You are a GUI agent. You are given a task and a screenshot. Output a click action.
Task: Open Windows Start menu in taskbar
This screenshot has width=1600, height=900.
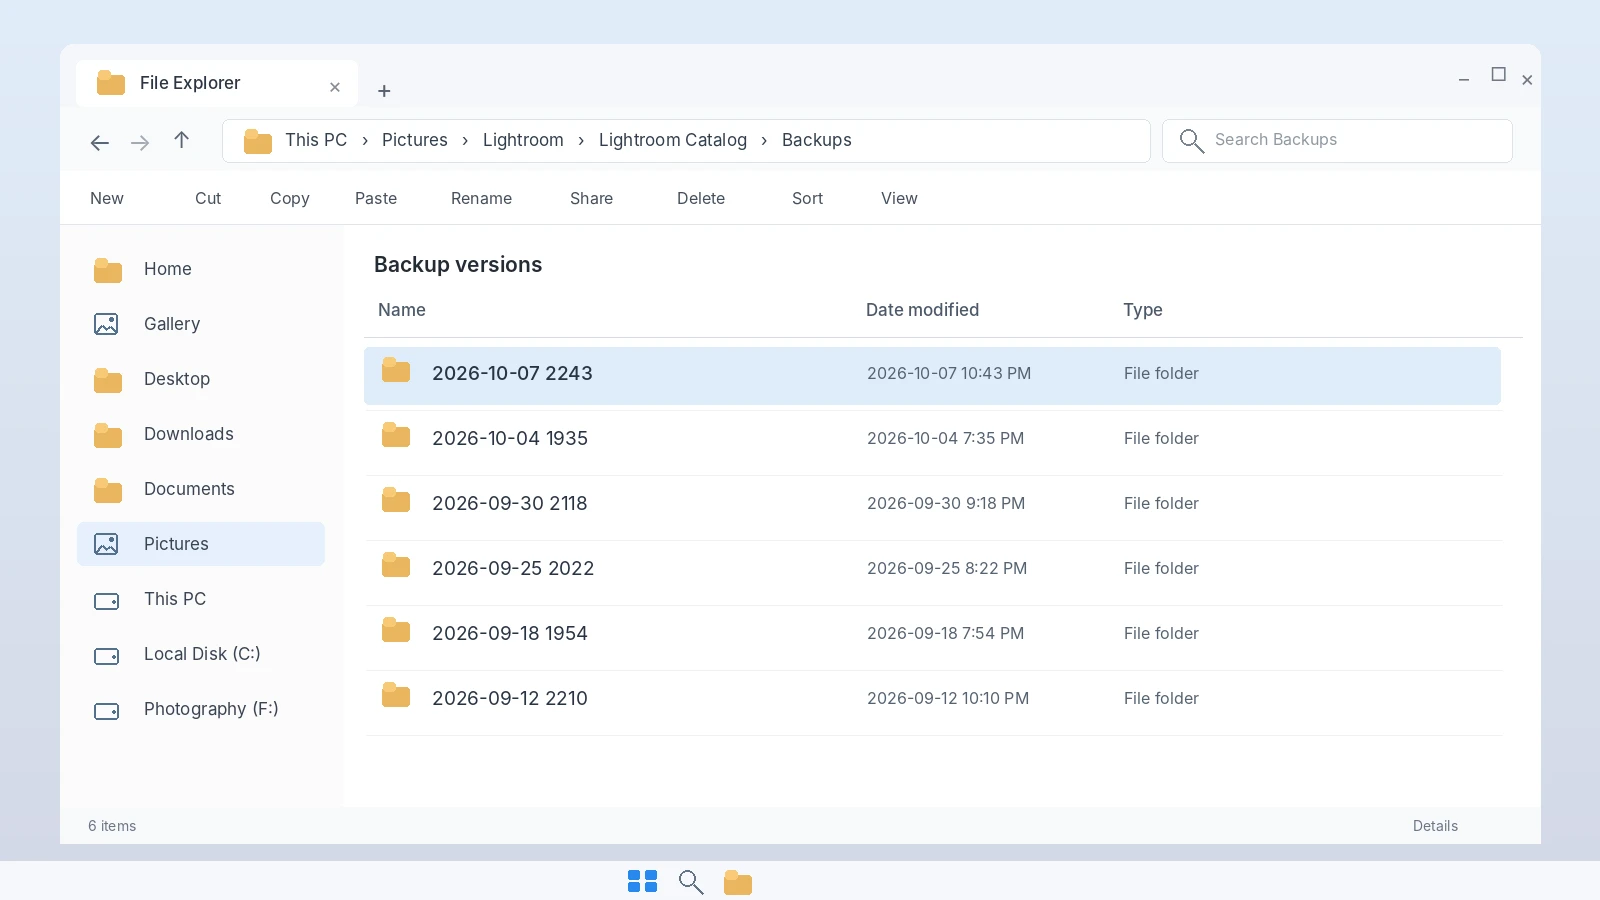click(642, 881)
